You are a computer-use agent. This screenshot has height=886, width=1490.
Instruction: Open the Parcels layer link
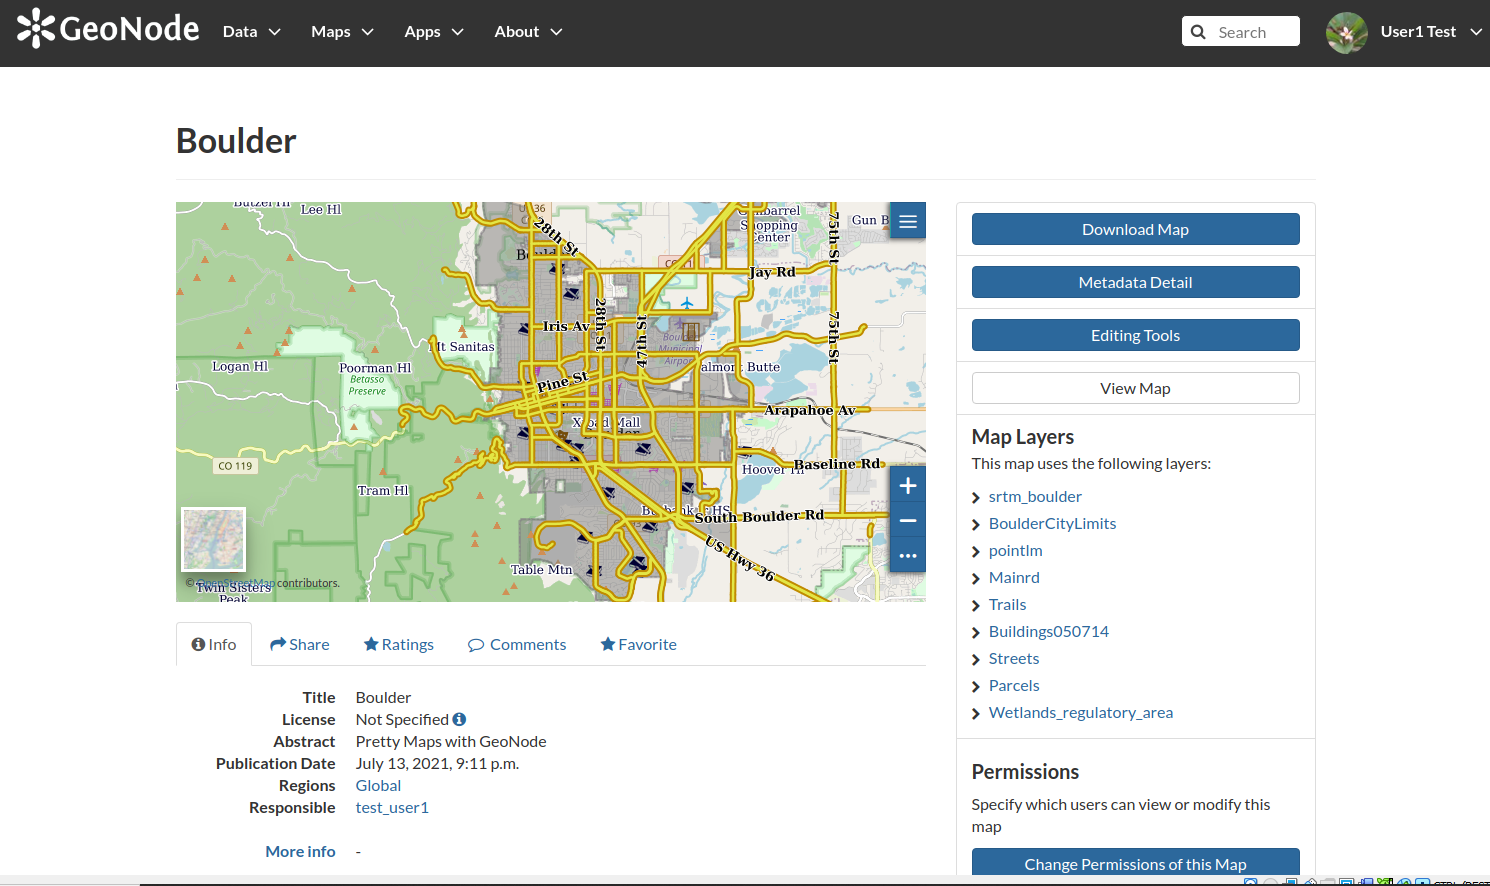pyautogui.click(x=1014, y=685)
